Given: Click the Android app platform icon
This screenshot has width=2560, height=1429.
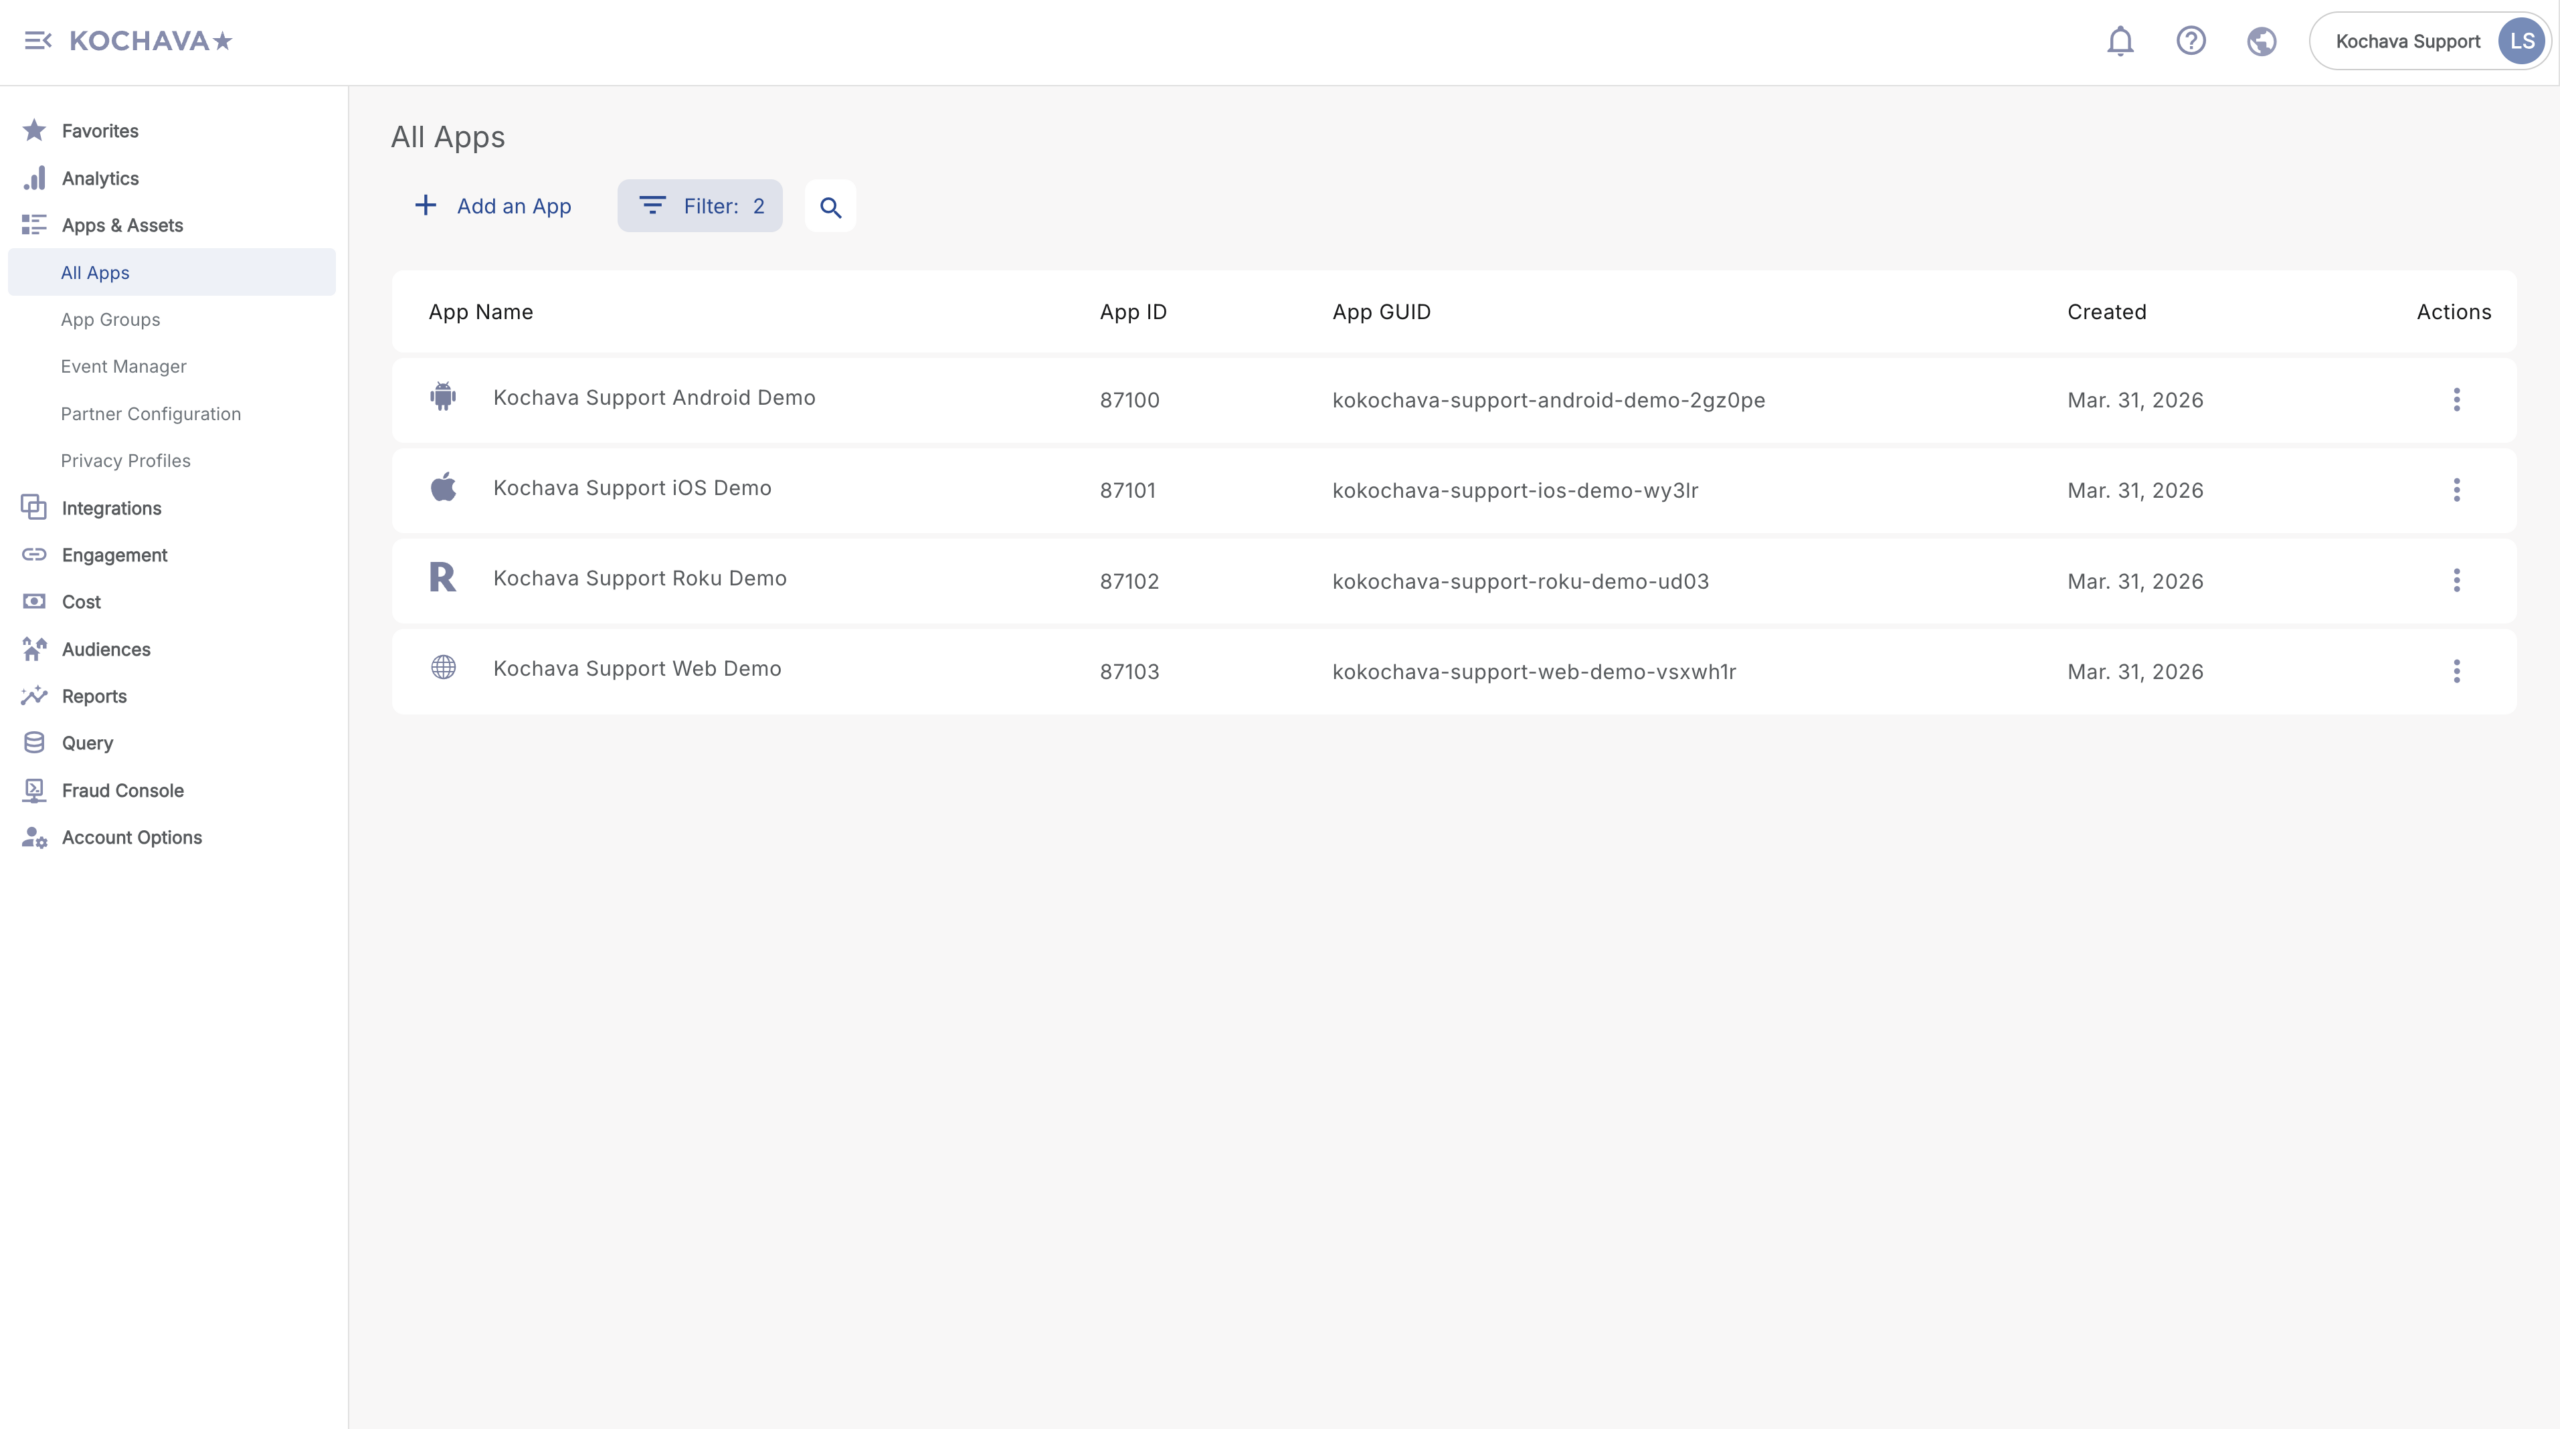Looking at the screenshot, I should pos(443,397).
